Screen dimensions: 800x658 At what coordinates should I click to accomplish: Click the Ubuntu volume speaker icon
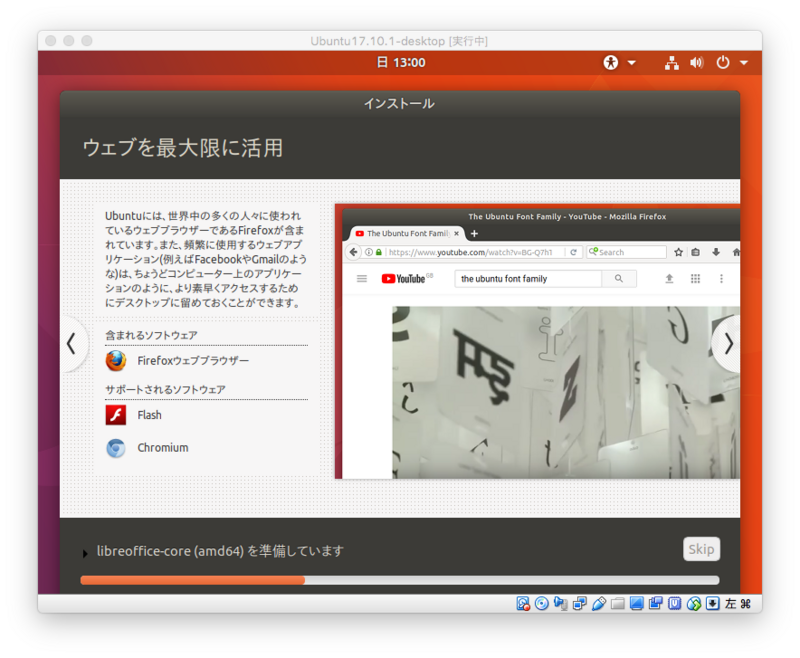click(696, 63)
